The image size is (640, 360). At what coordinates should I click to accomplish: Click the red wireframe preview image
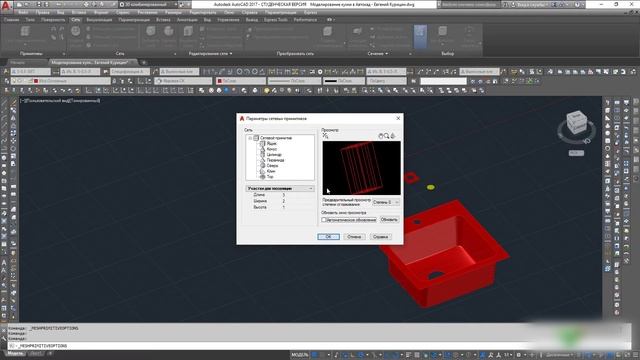[x=361, y=168]
